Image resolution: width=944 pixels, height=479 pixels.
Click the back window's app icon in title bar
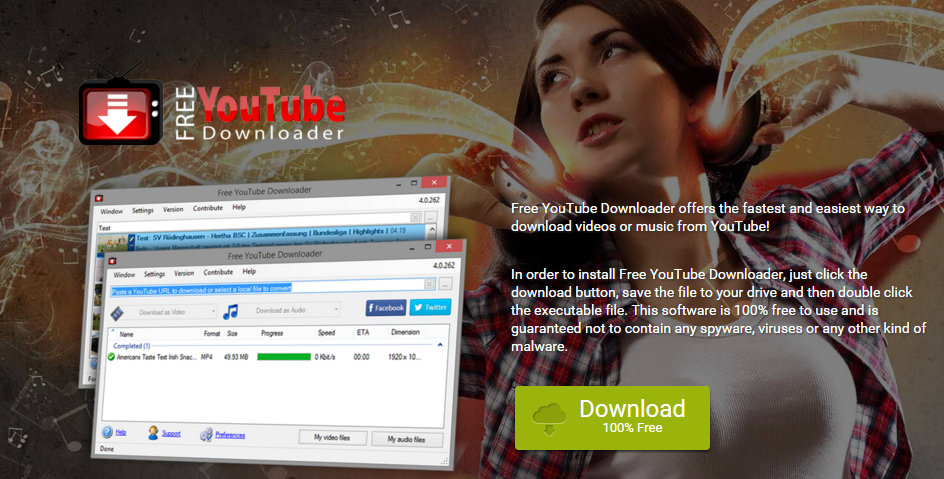click(99, 197)
